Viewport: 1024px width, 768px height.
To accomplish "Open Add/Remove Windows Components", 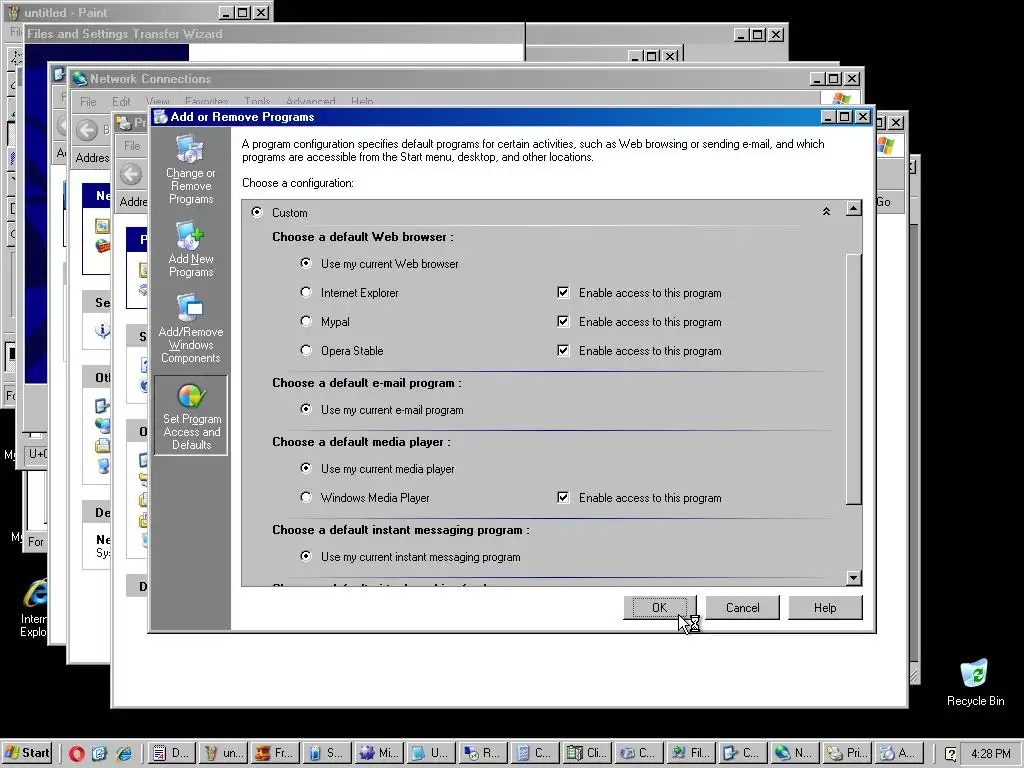I will pos(190,328).
